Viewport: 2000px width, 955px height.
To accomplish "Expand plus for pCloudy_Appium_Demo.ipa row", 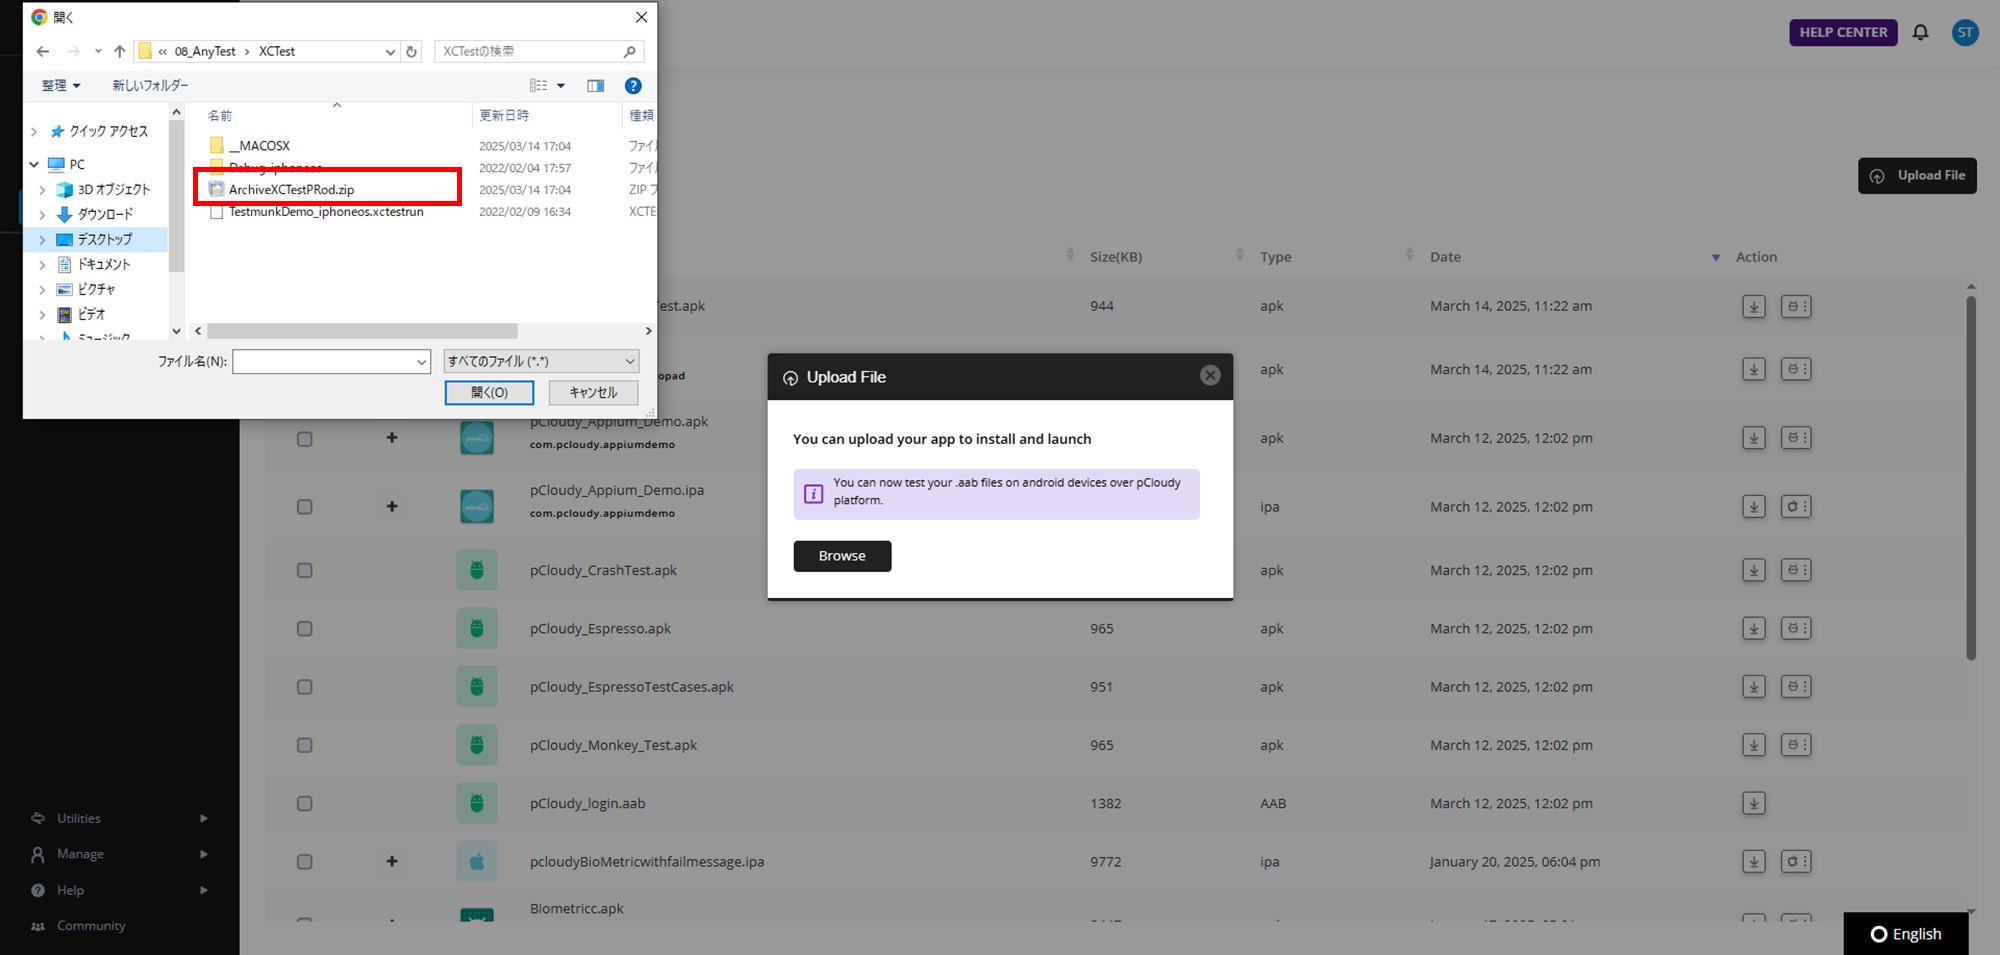I will click(x=392, y=506).
